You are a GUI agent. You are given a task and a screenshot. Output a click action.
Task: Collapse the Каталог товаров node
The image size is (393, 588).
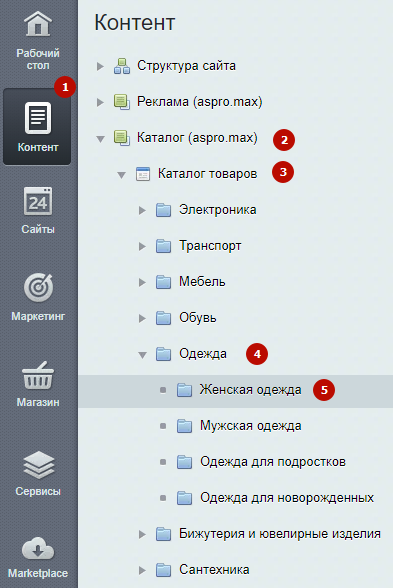(122, 175)
